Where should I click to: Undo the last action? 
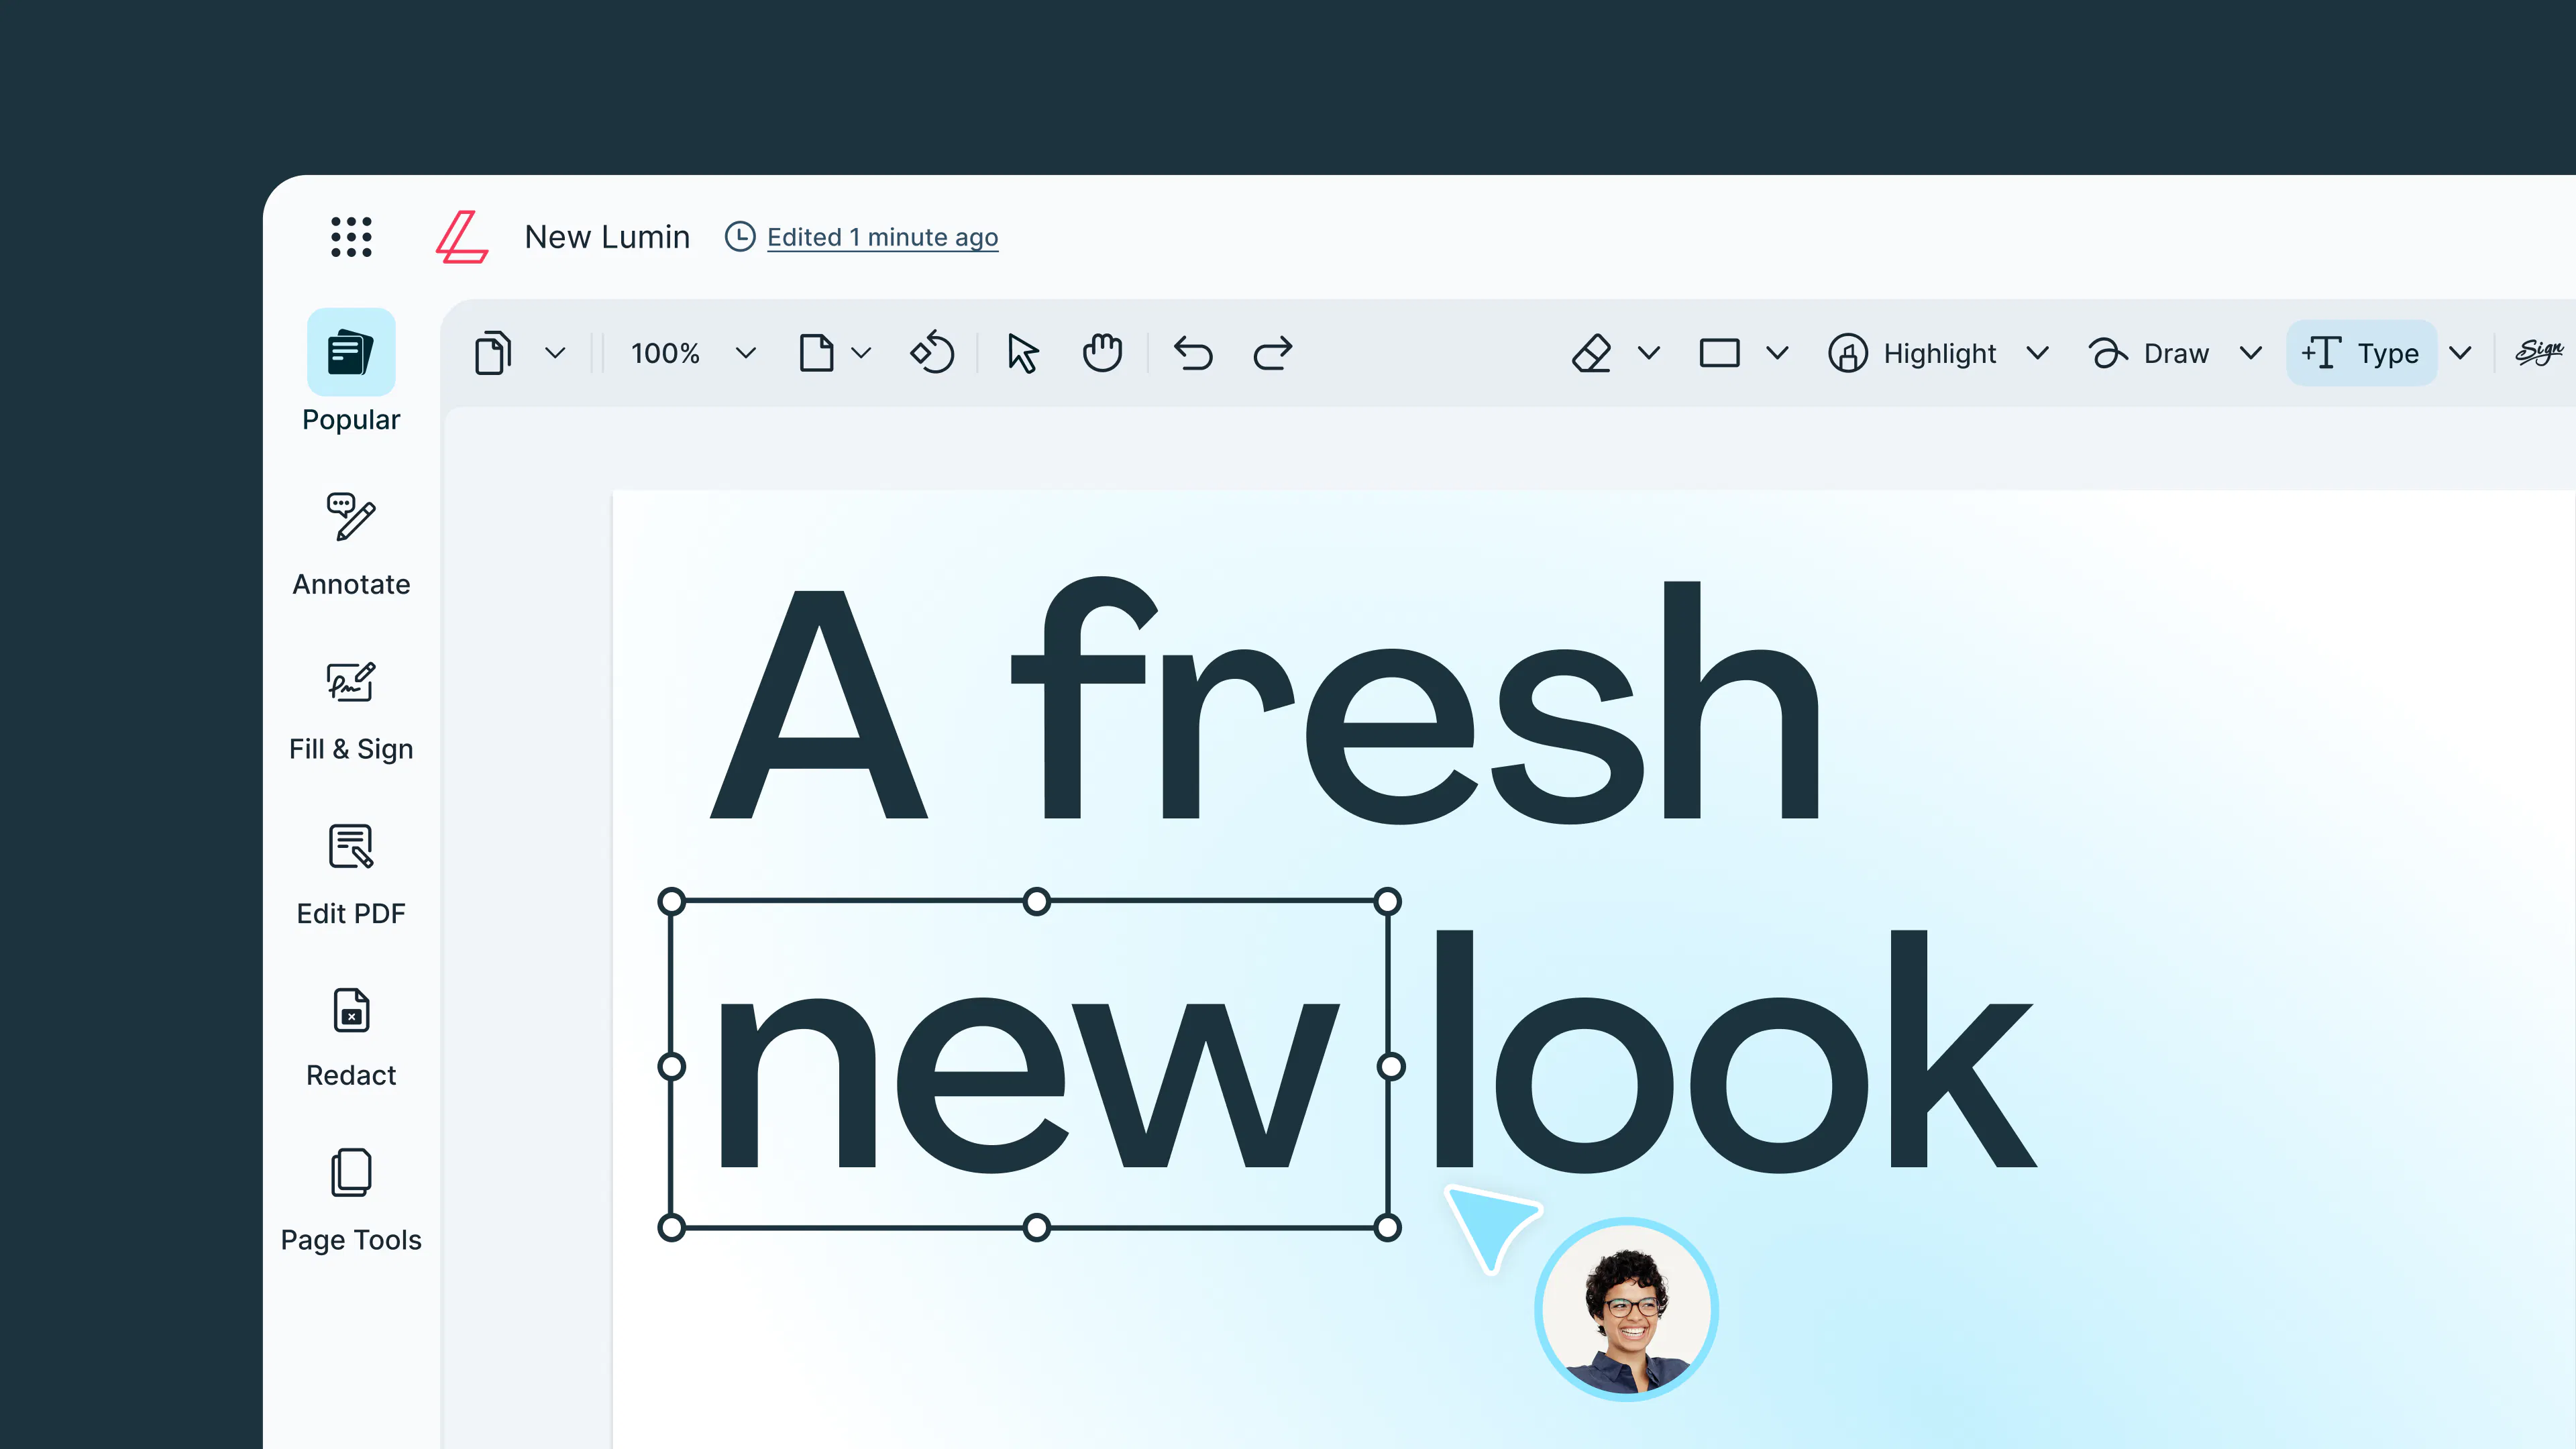tap(1193, 353)
